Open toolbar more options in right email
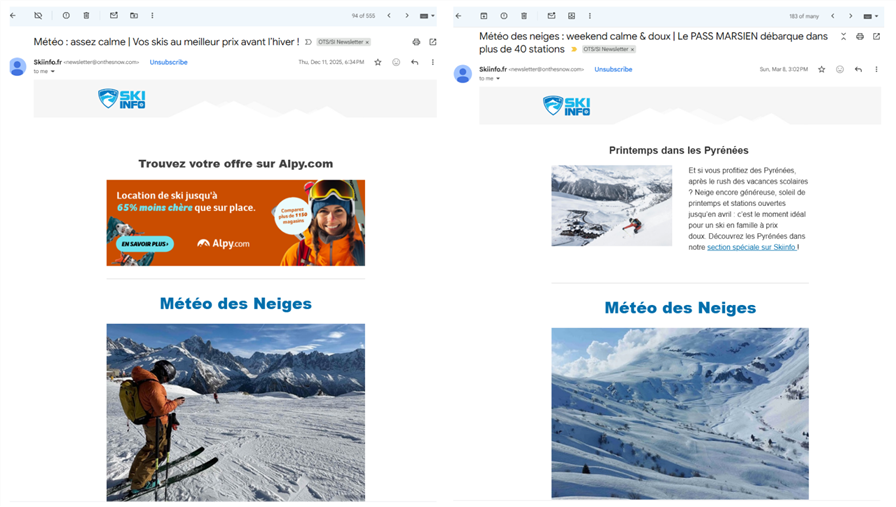The height and width of the screenshot is (507, 896). point(590,15)
